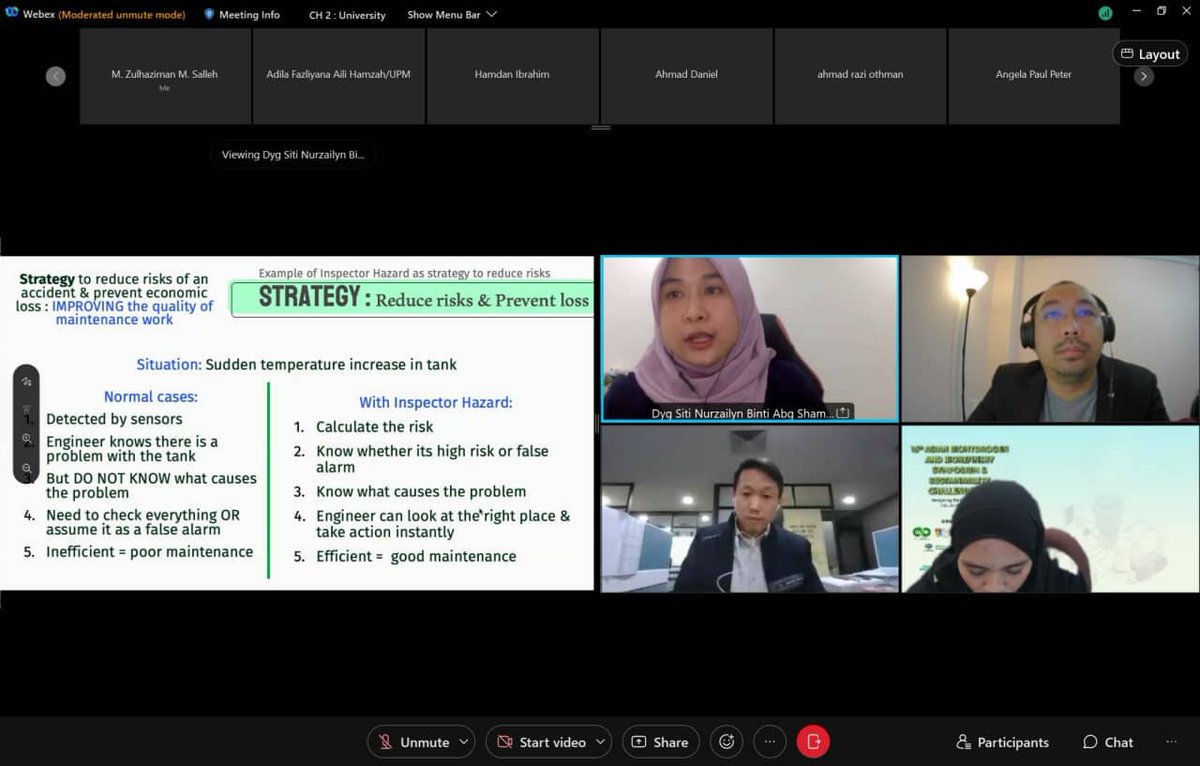Select the video tile of man with headphones
The width and height of the screenshot is (1200, 766).
tap(1050, 339)
